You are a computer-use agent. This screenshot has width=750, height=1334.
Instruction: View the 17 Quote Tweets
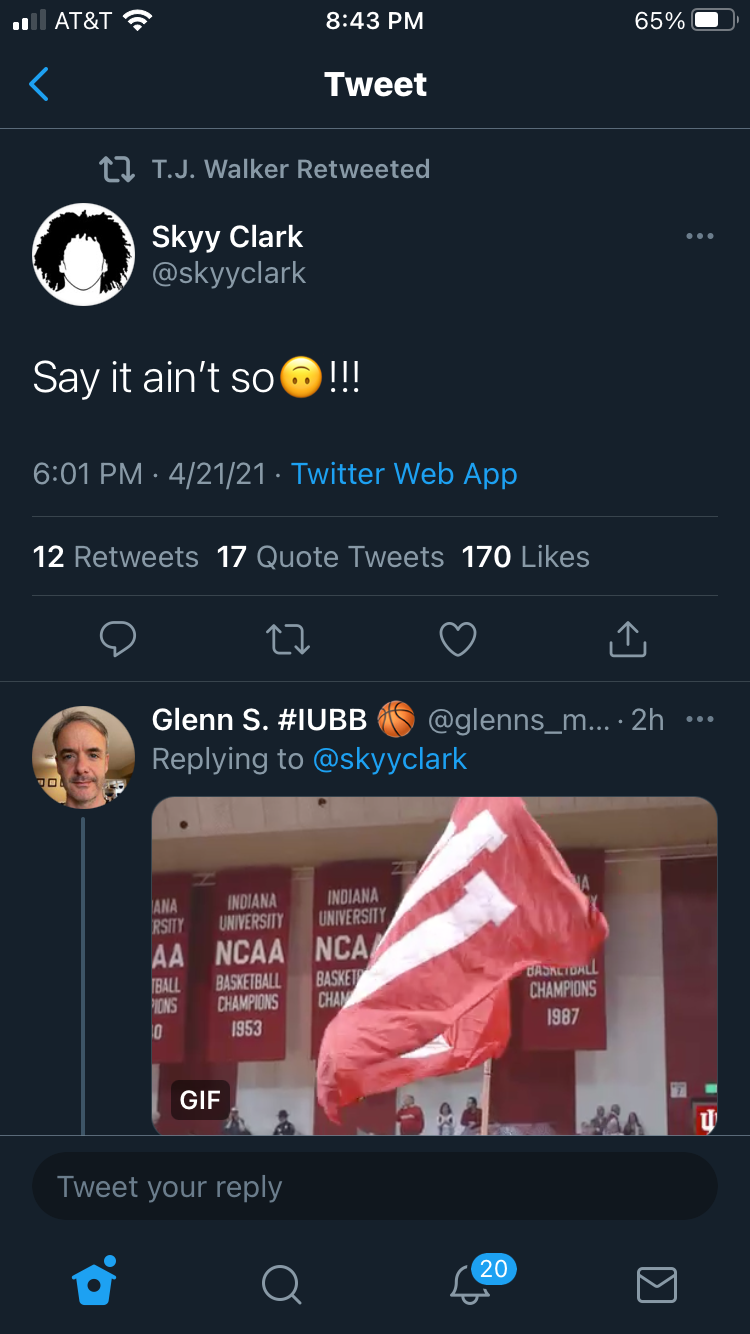coord(330,557)
